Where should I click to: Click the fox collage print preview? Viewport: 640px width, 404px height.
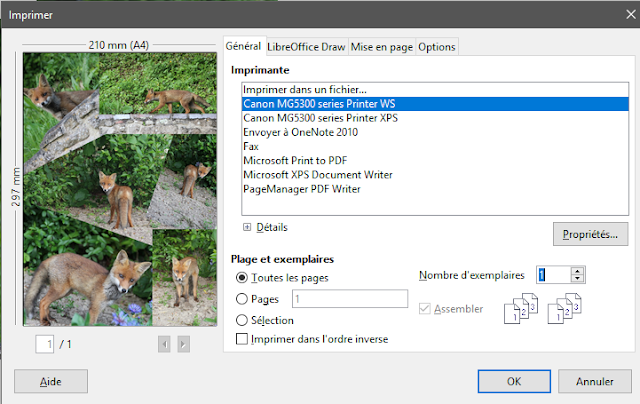point(120,189)
